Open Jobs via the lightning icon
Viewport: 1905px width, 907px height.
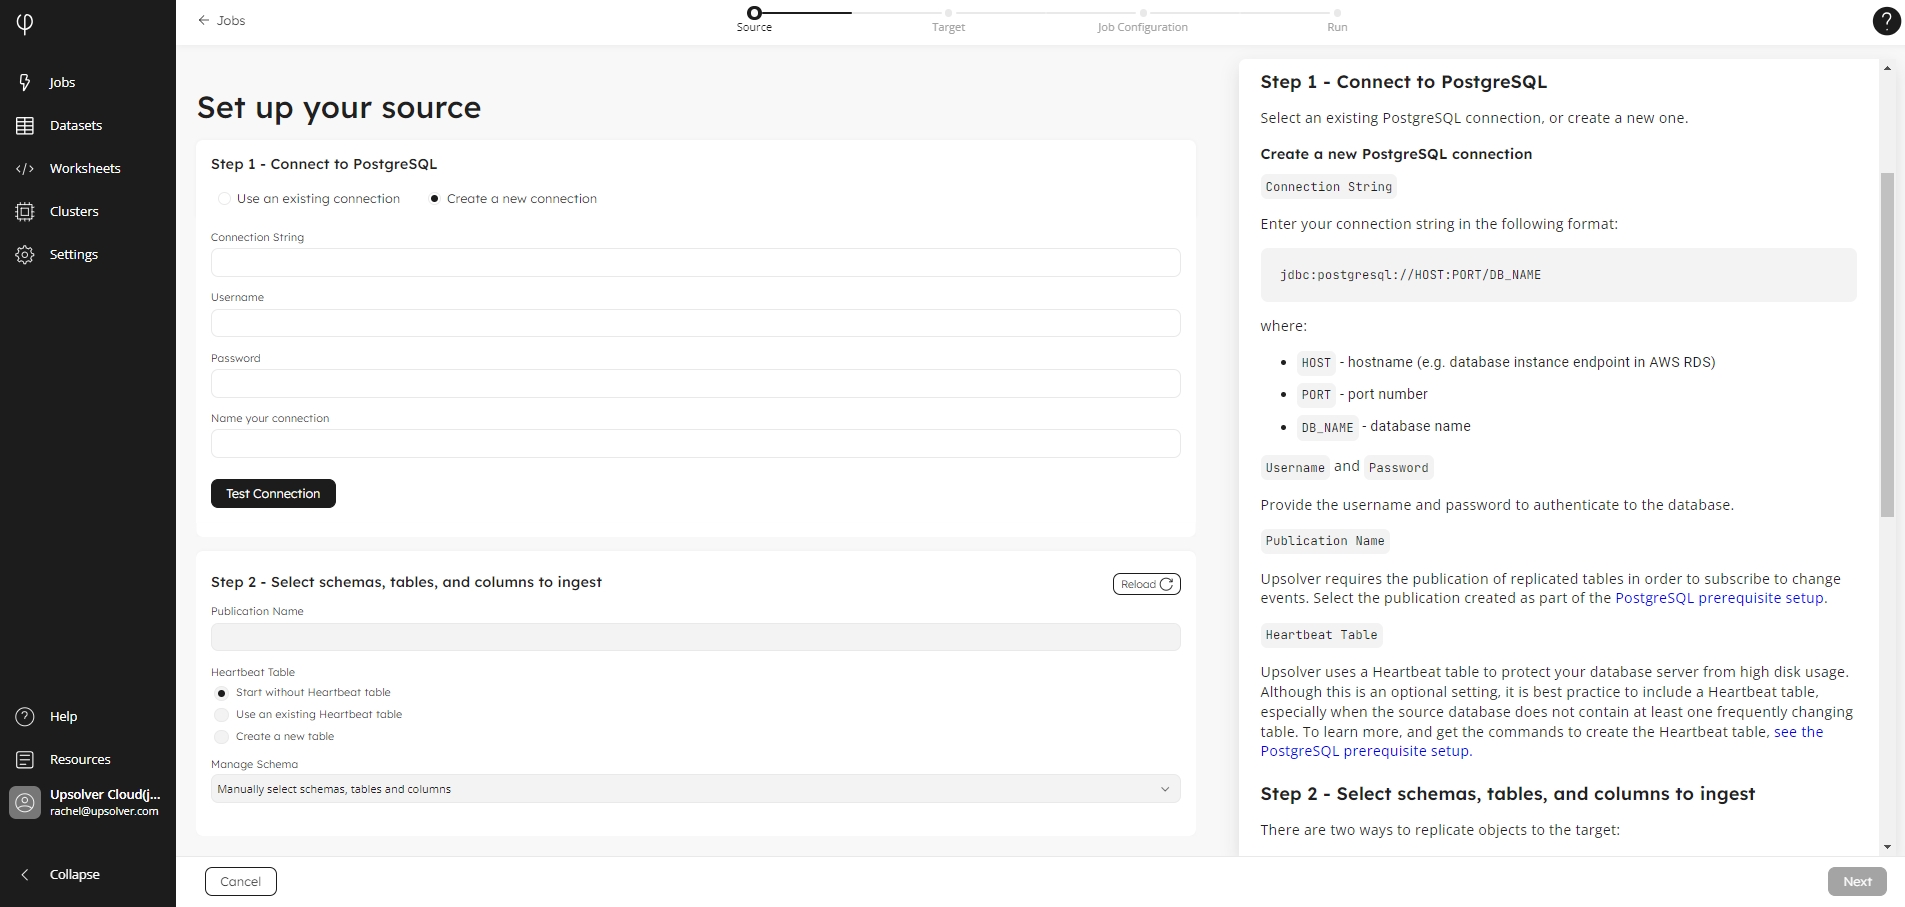(25, 82)
